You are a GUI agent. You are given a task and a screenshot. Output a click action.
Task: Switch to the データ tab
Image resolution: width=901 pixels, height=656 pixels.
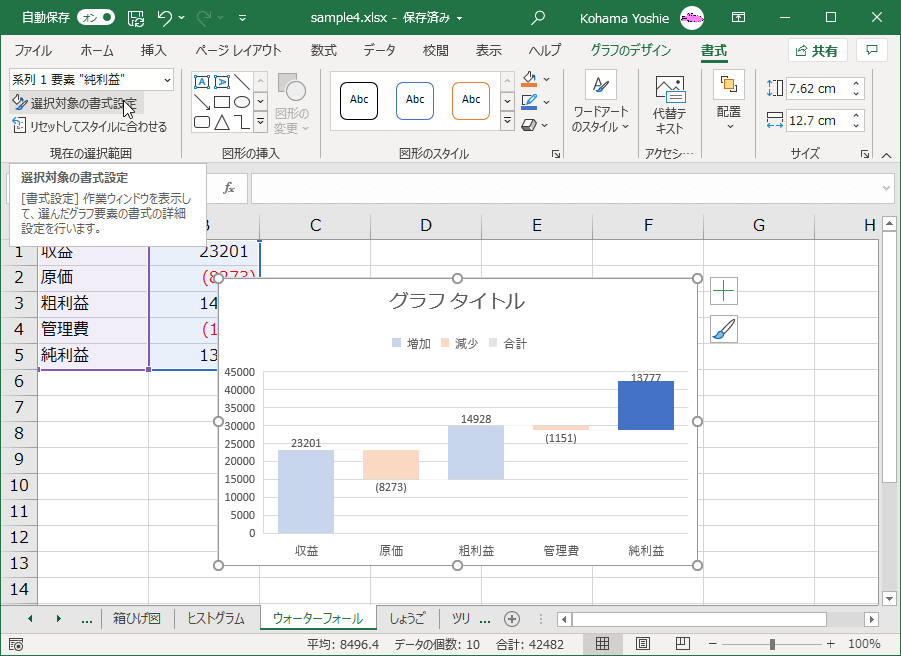[379, 51]
